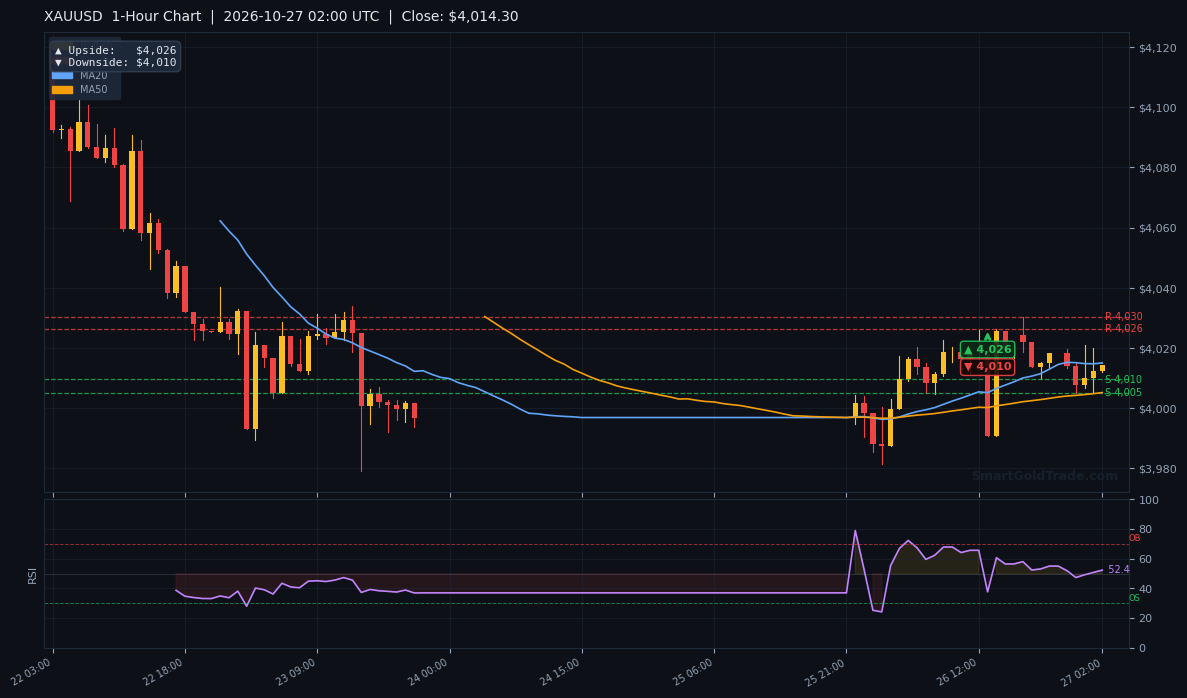
Task: Click the $4,060 price axis label
Action: point(1157,229)
